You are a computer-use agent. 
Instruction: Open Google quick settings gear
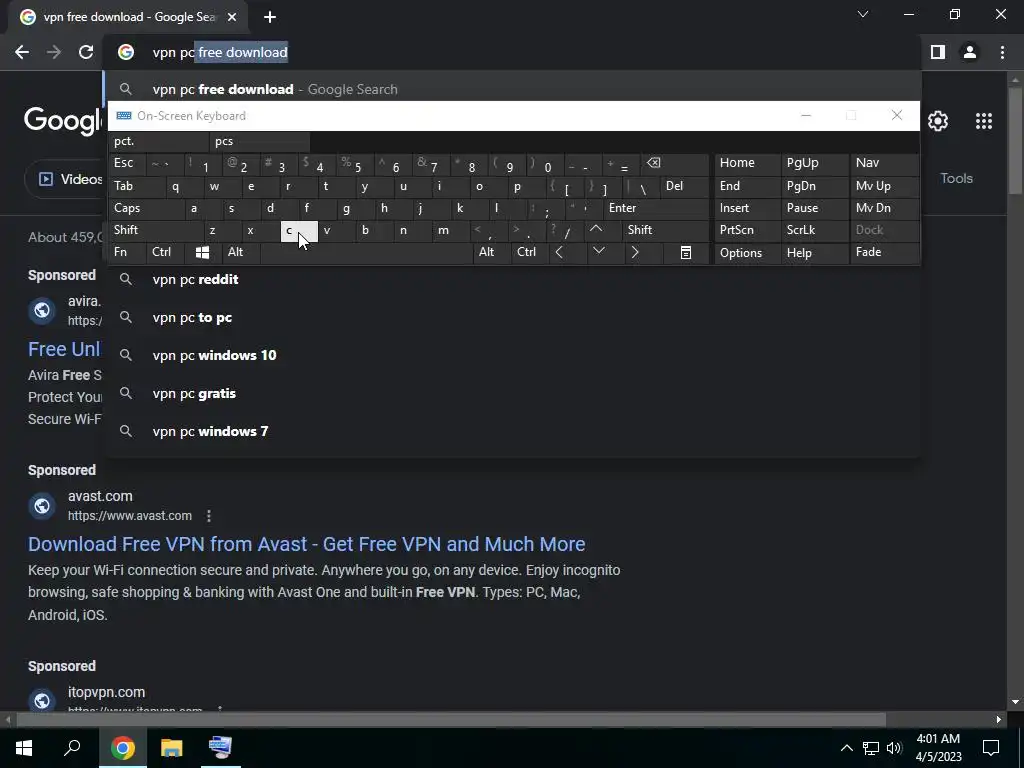[938, 121]
